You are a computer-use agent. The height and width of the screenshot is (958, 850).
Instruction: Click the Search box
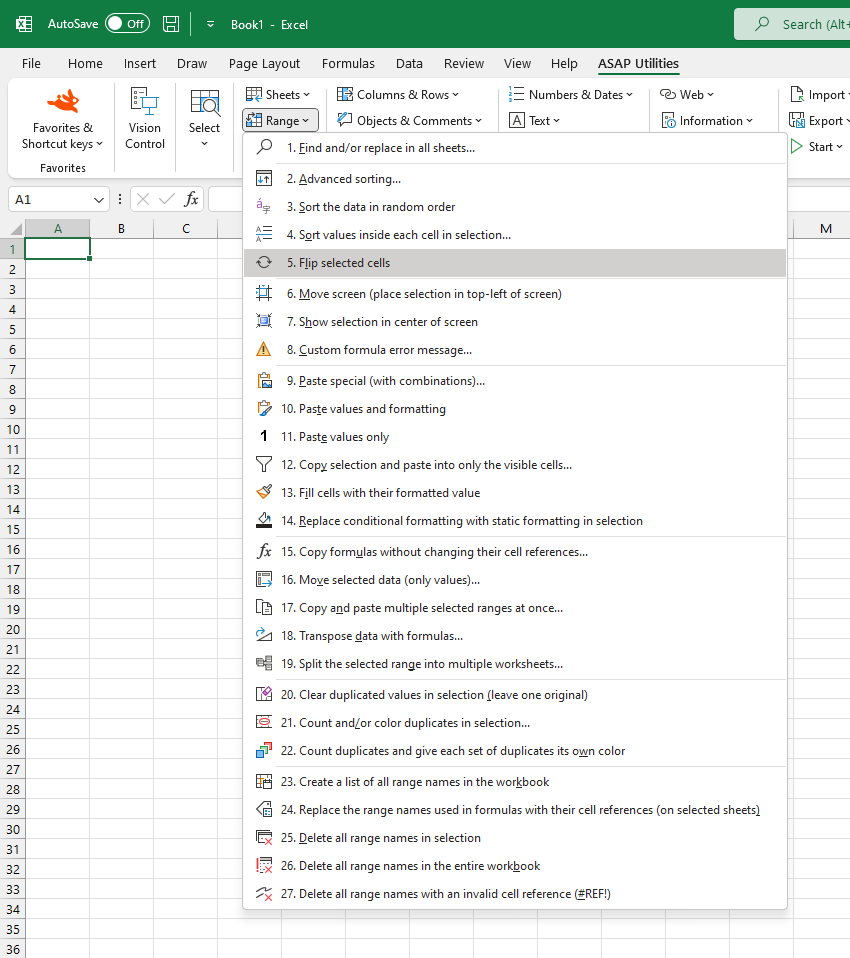tap(792, 24)
